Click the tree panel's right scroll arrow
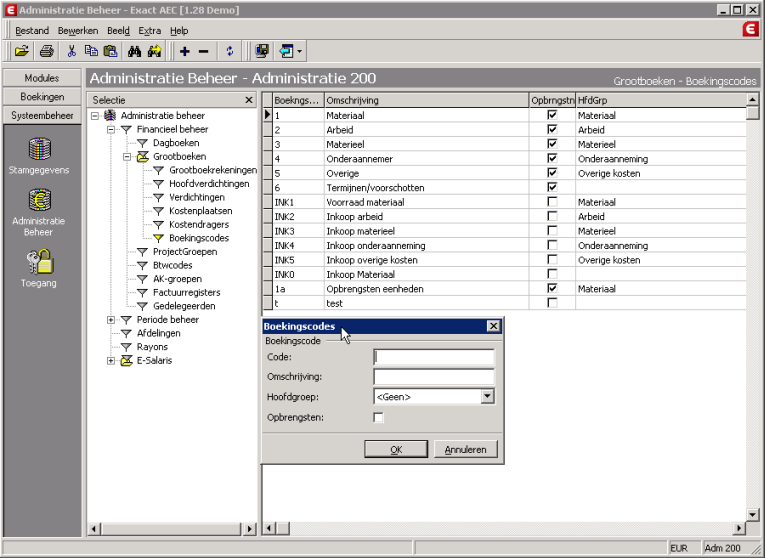The height and width of the screenshot is (558, 765). 250,528
